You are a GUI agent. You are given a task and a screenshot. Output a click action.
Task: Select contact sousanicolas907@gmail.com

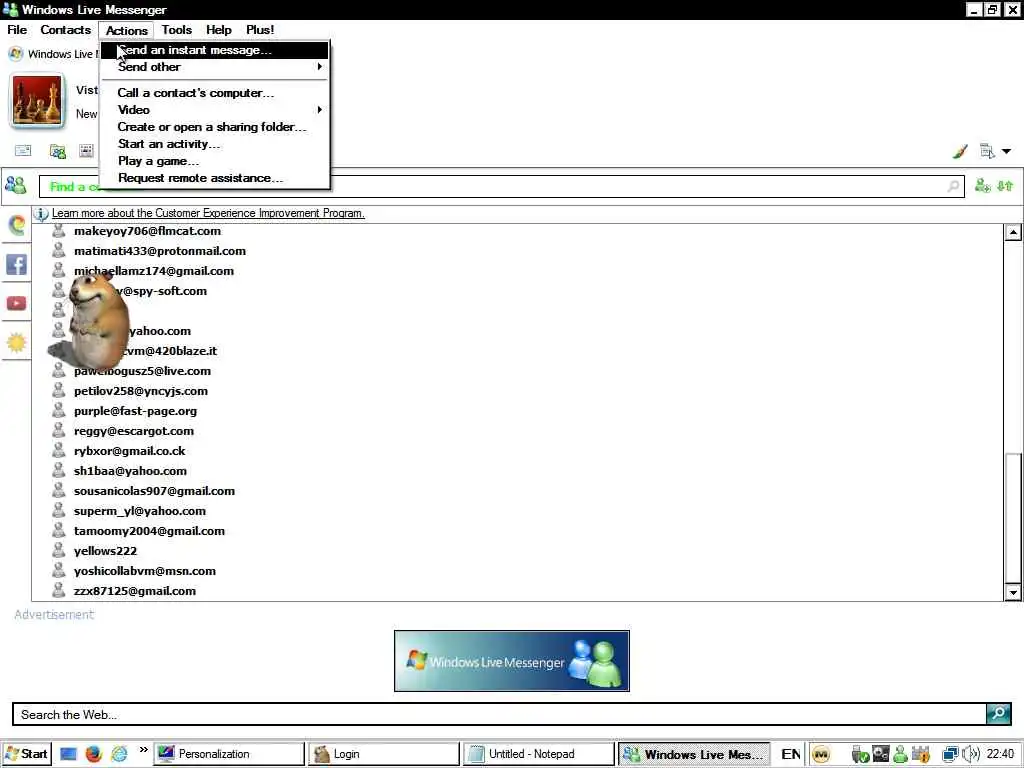(154, 491)
